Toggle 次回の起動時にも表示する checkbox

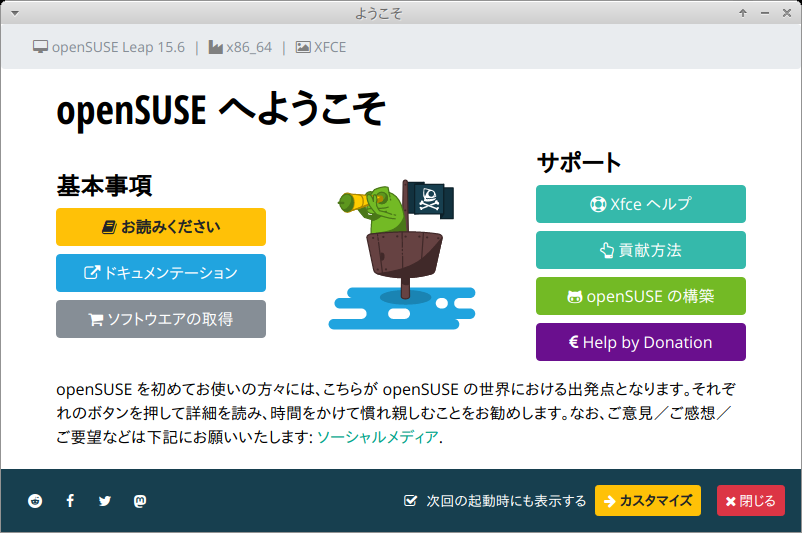pyautogui.click(x=410, y=500)
